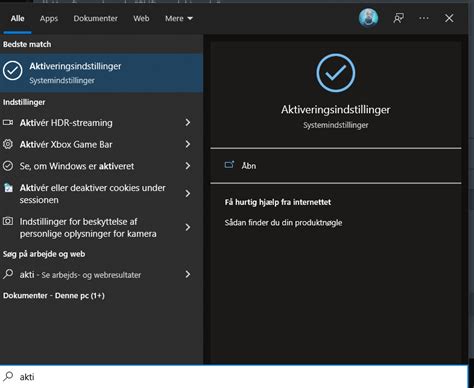Click the open-window icon beside Åbn
The image size is (474, 388).
pyautogui.click(x=229, y=165)
